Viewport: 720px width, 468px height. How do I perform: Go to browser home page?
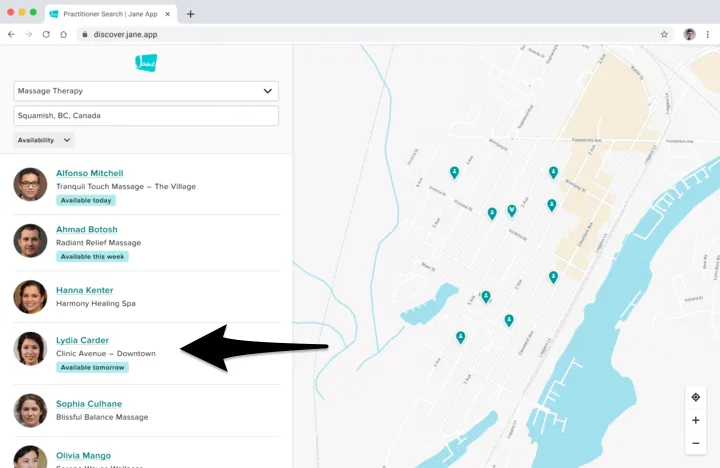64,34
